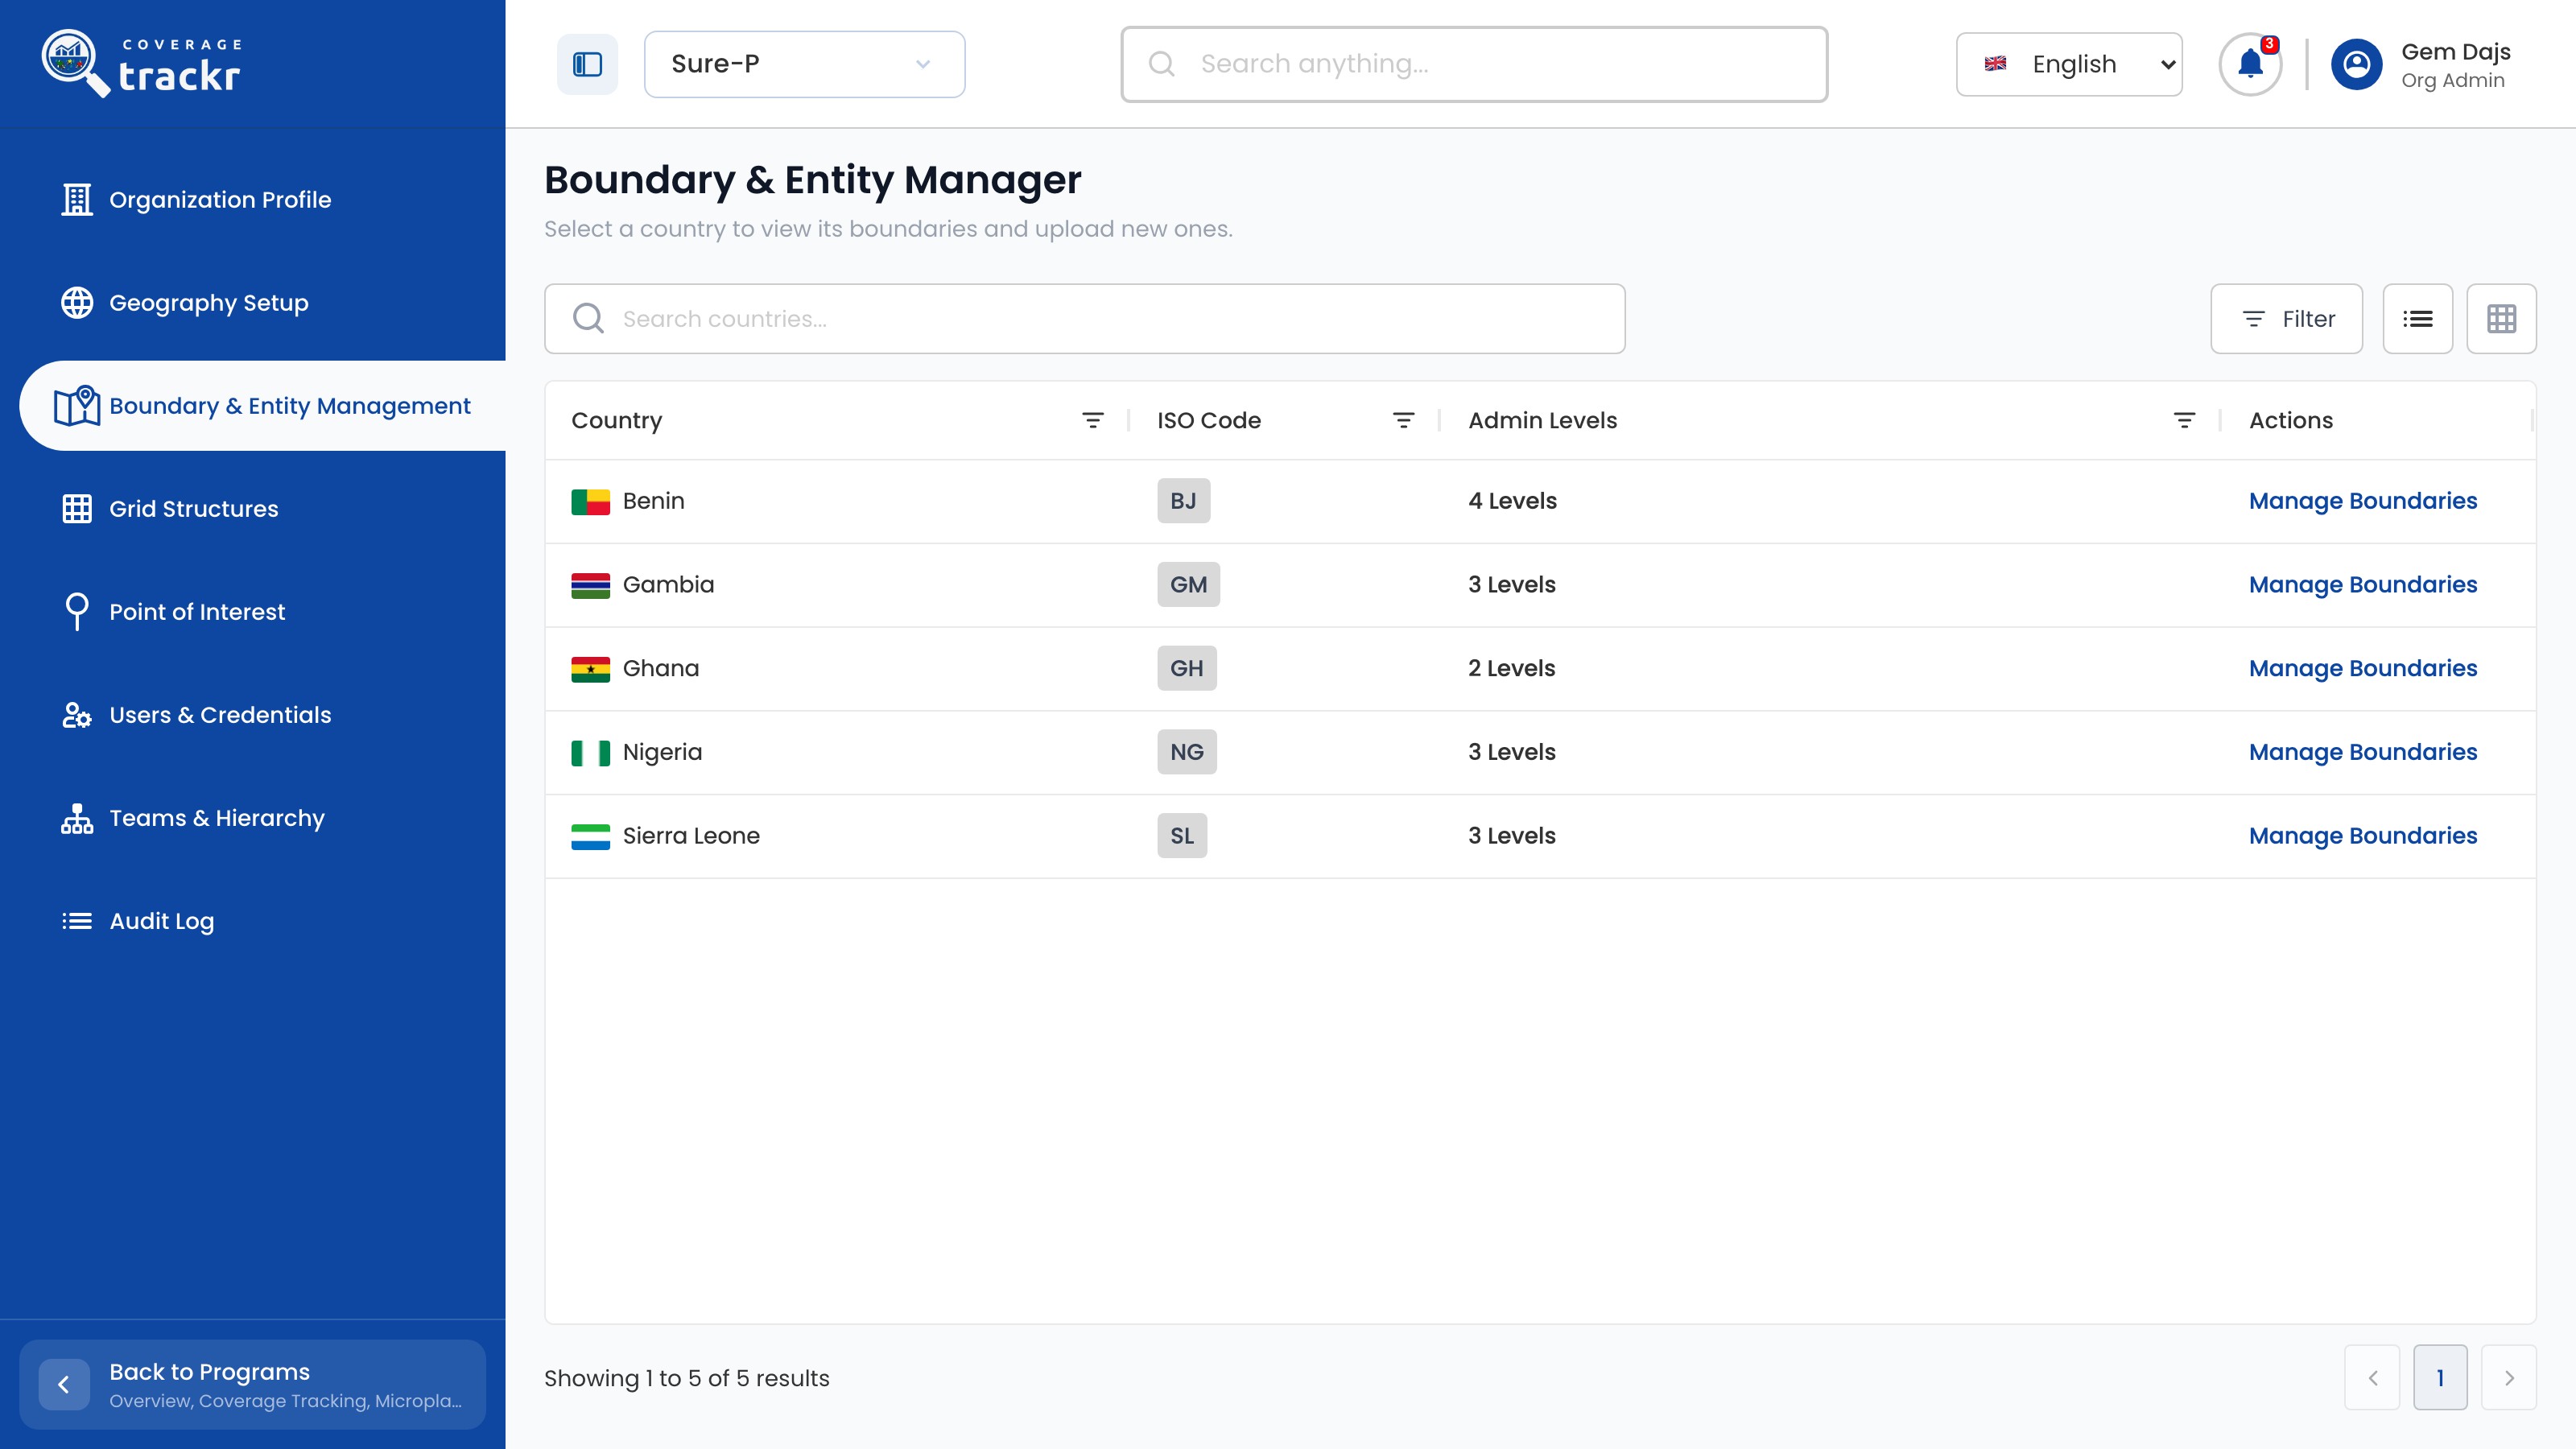This screenshot has width=2576, height=1449.
Task: Select the Sierra Leone country name
Action: coord(691,835)
